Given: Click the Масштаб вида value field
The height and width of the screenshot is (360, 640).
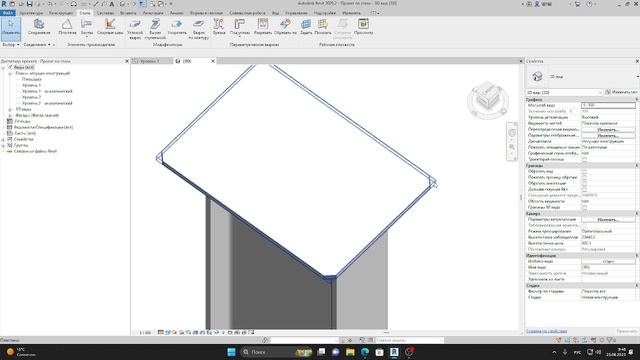Looking at the screenshot, I should (x=608, y=105).
